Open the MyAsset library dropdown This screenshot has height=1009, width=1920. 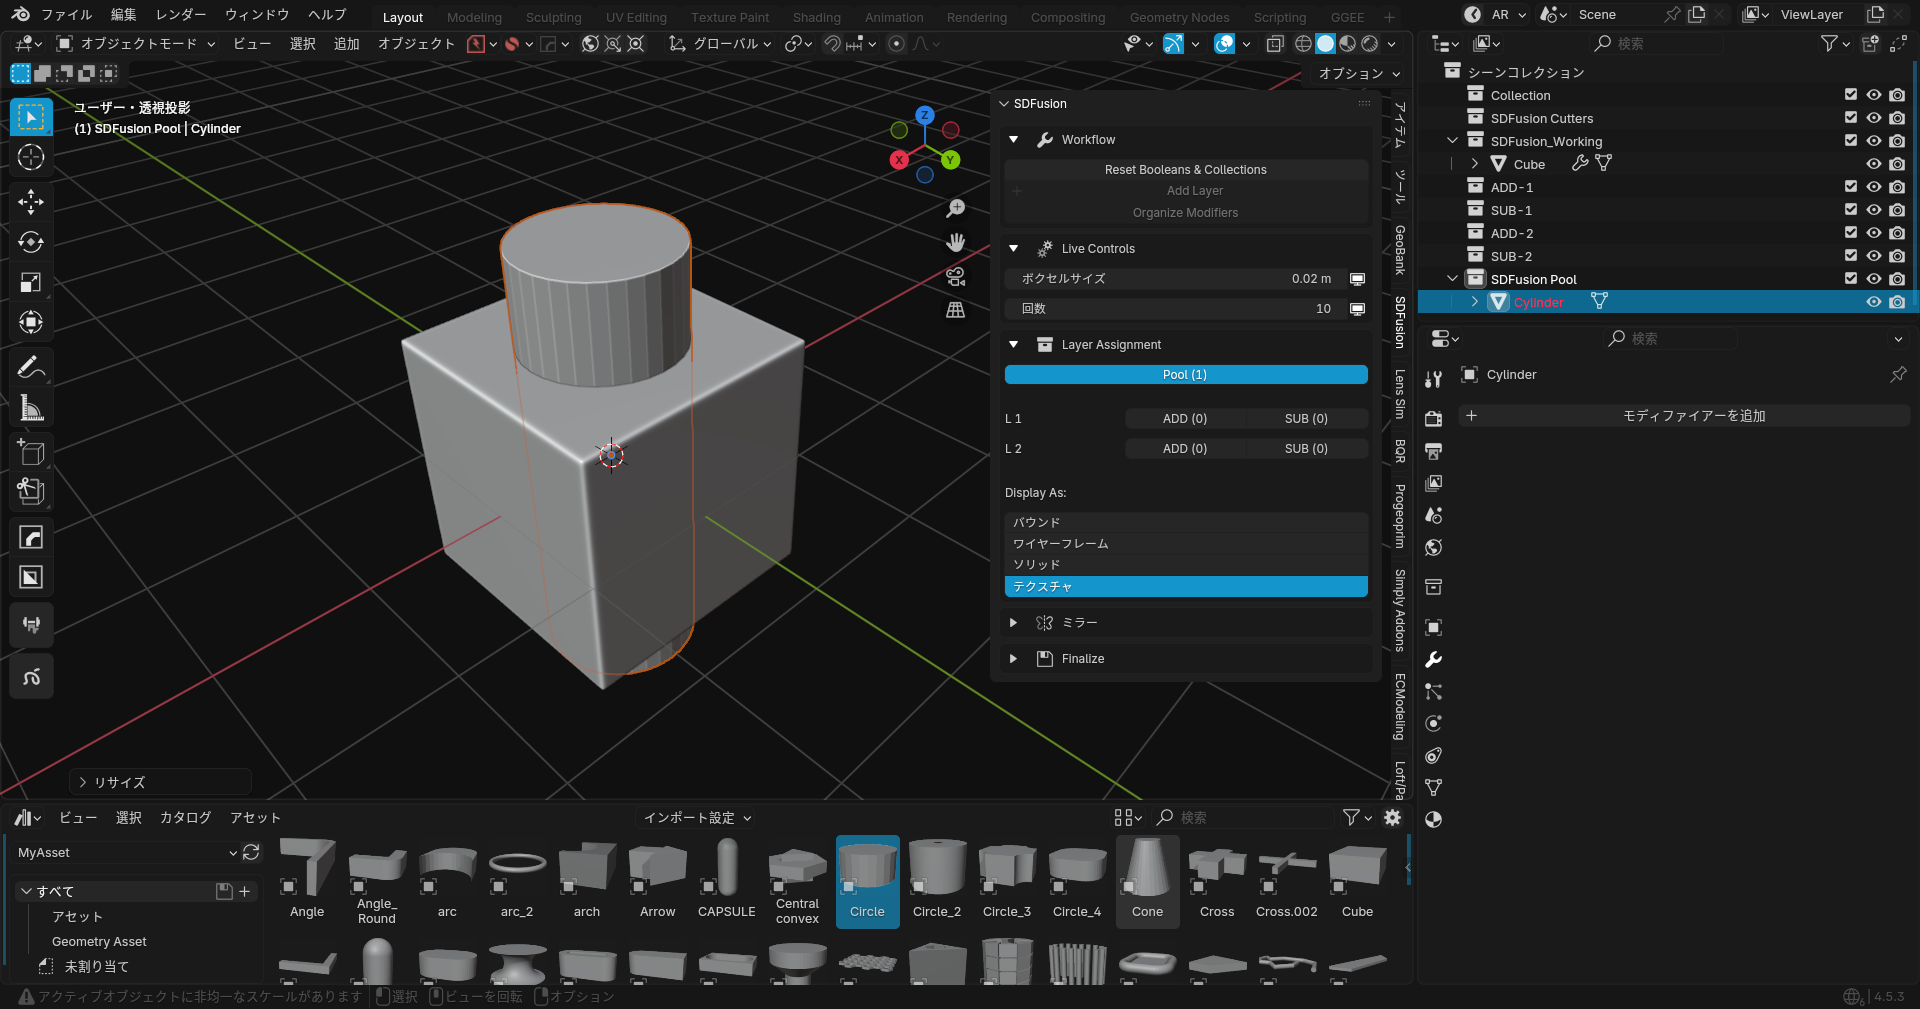tap(127, 853)
